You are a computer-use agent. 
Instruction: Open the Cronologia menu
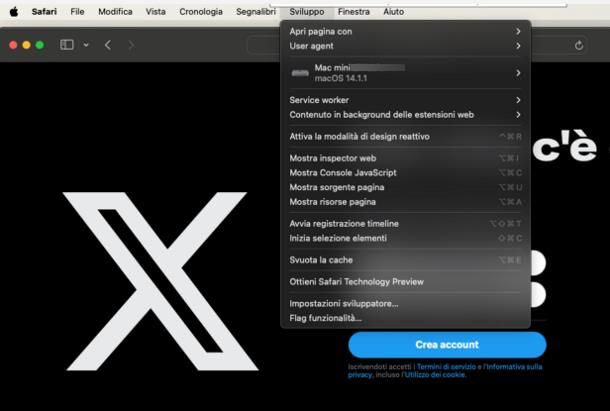201,12
